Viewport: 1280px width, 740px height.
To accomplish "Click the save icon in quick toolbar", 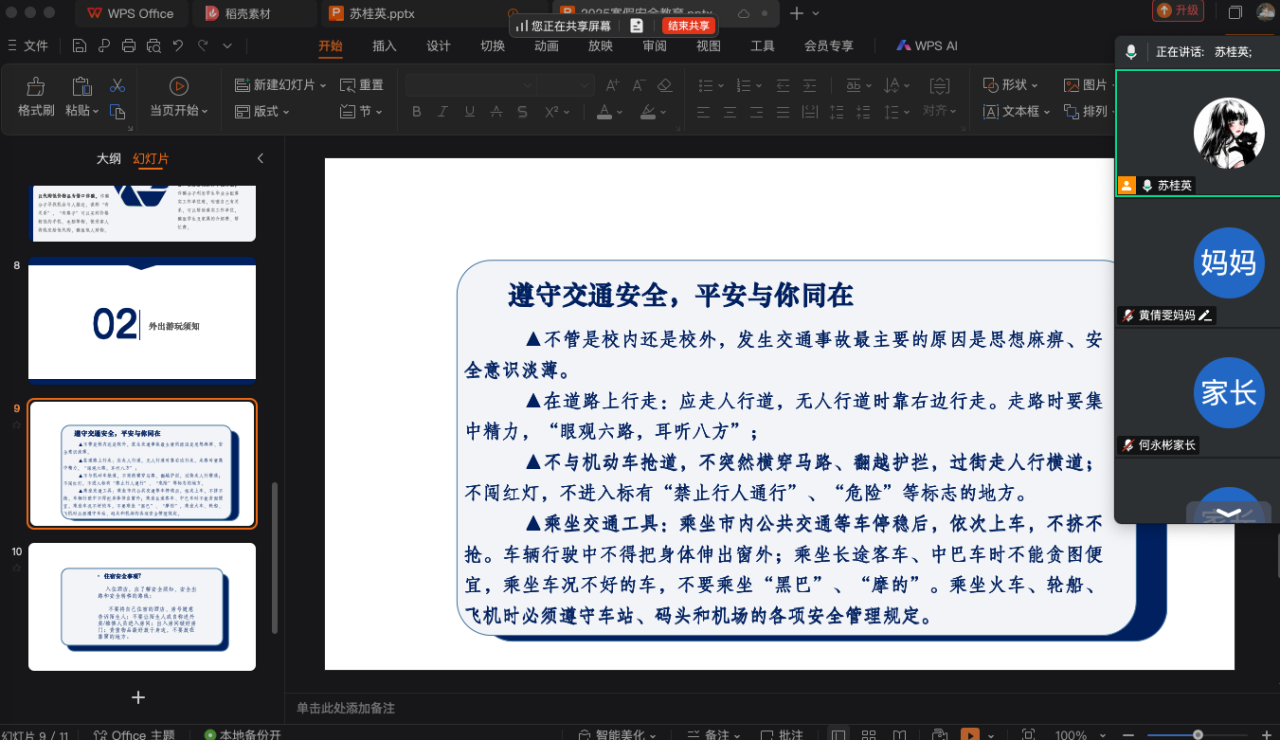I will click(x=79, y=46).
